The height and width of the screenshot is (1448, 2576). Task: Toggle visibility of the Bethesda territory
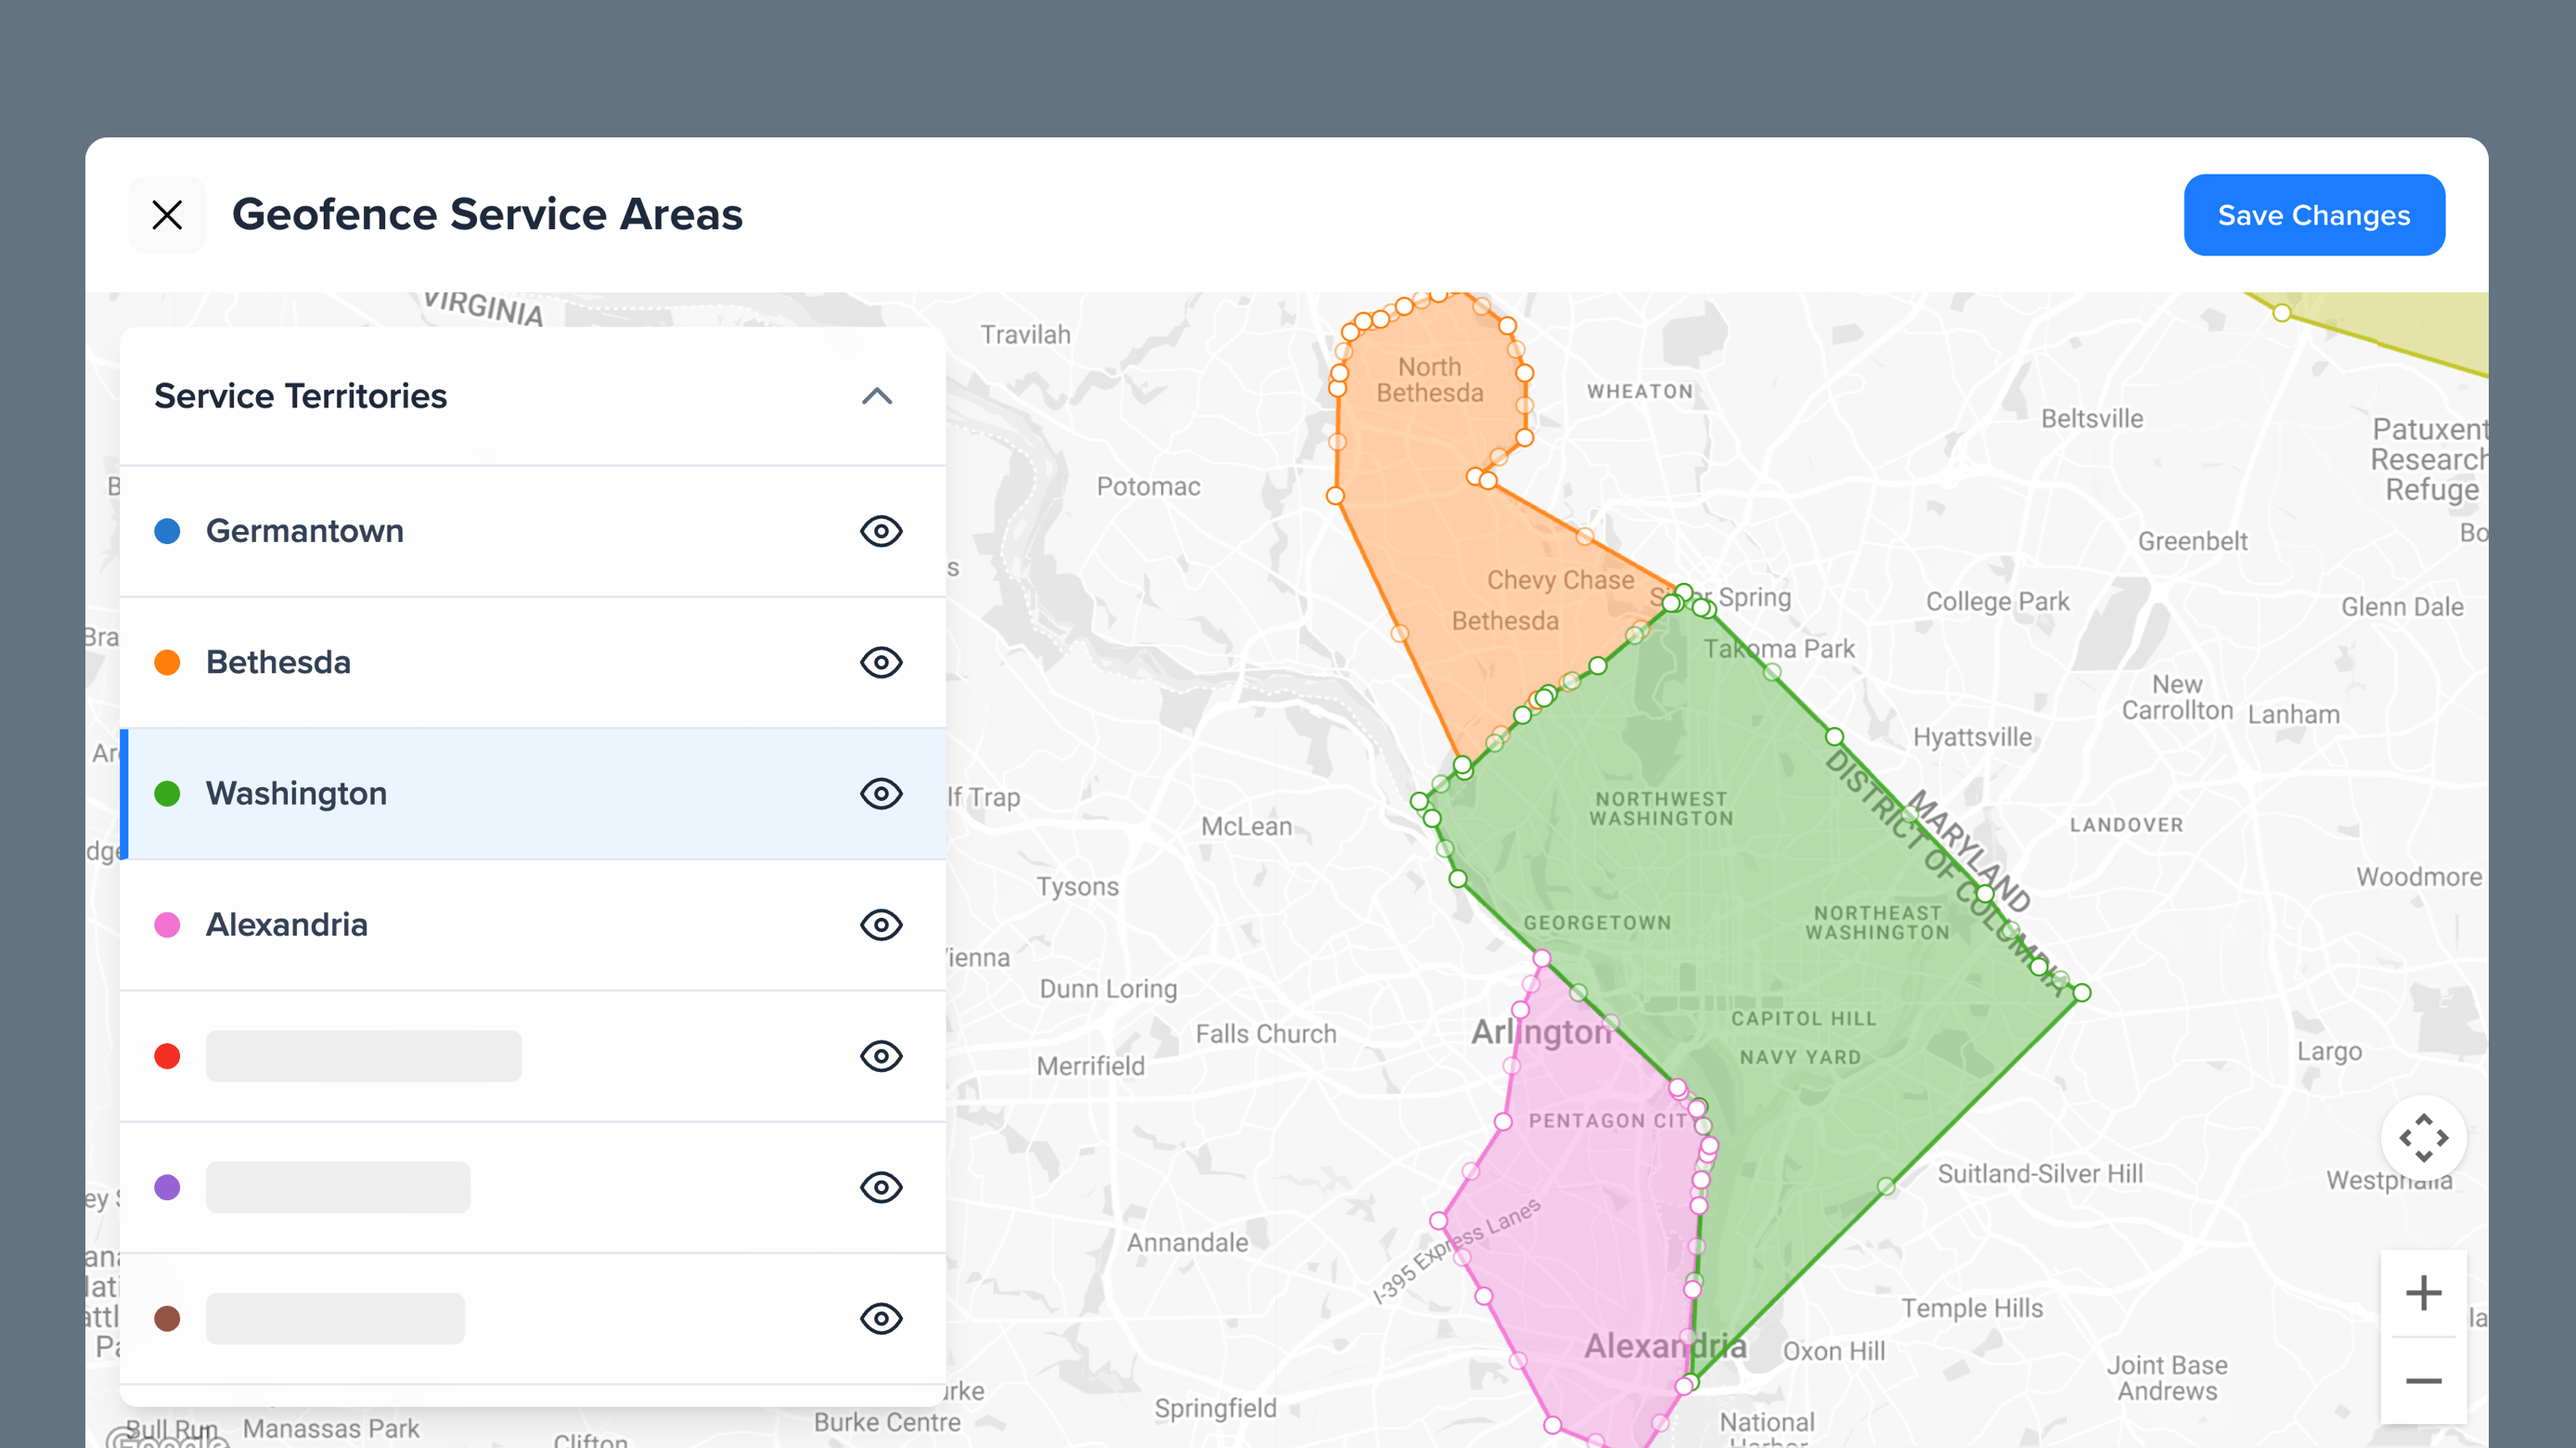click(880, 662)
